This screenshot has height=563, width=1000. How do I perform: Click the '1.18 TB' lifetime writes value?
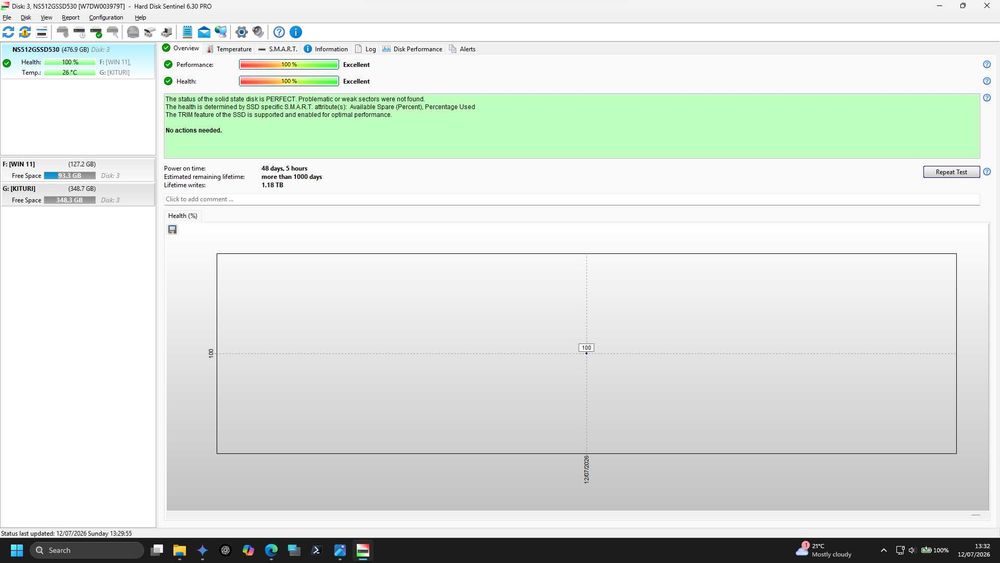pyautogui.click(x=272, y=185)
